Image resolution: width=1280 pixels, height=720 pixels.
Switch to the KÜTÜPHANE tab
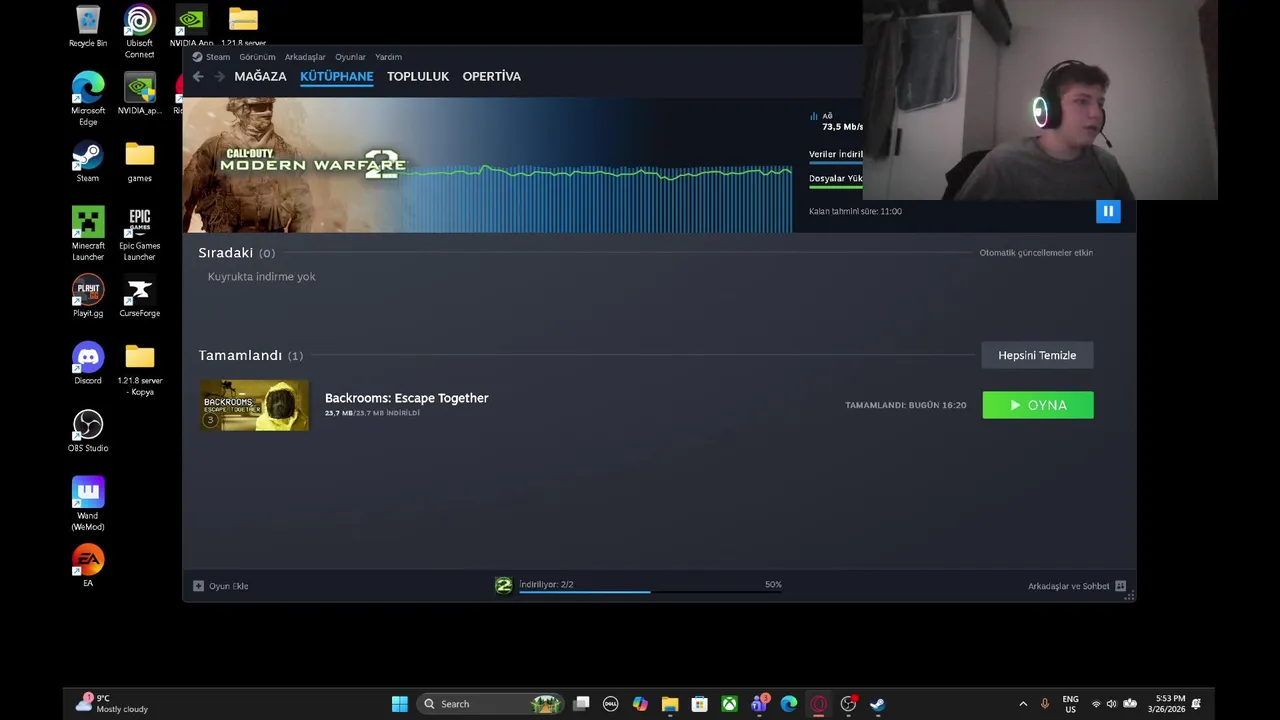pos(337,76)
